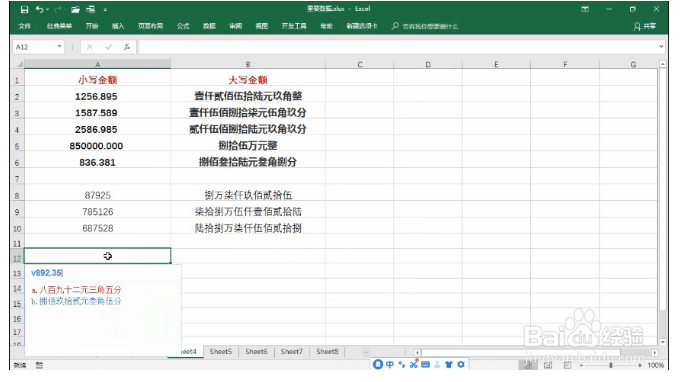Select the header cell 大写金额
Image resolution: width=683 pixels, height=382 pixels.
point(248,80)
